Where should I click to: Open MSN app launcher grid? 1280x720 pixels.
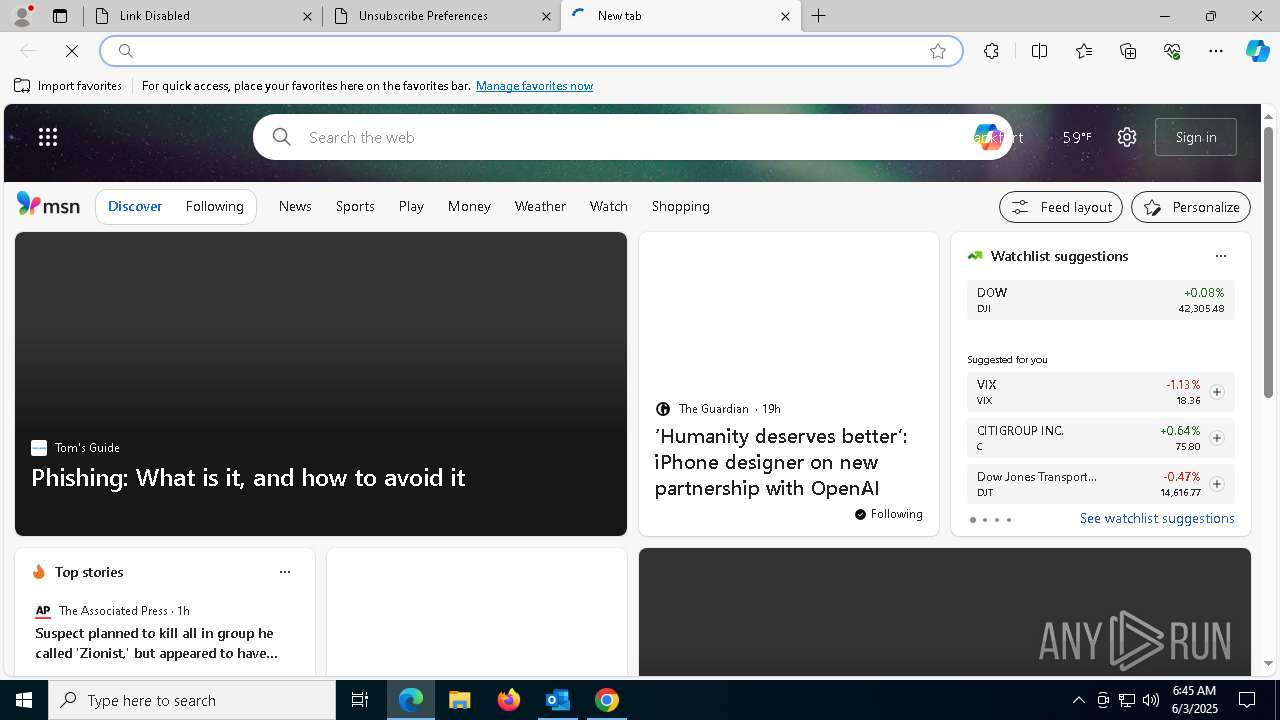[x=48, y=137]
